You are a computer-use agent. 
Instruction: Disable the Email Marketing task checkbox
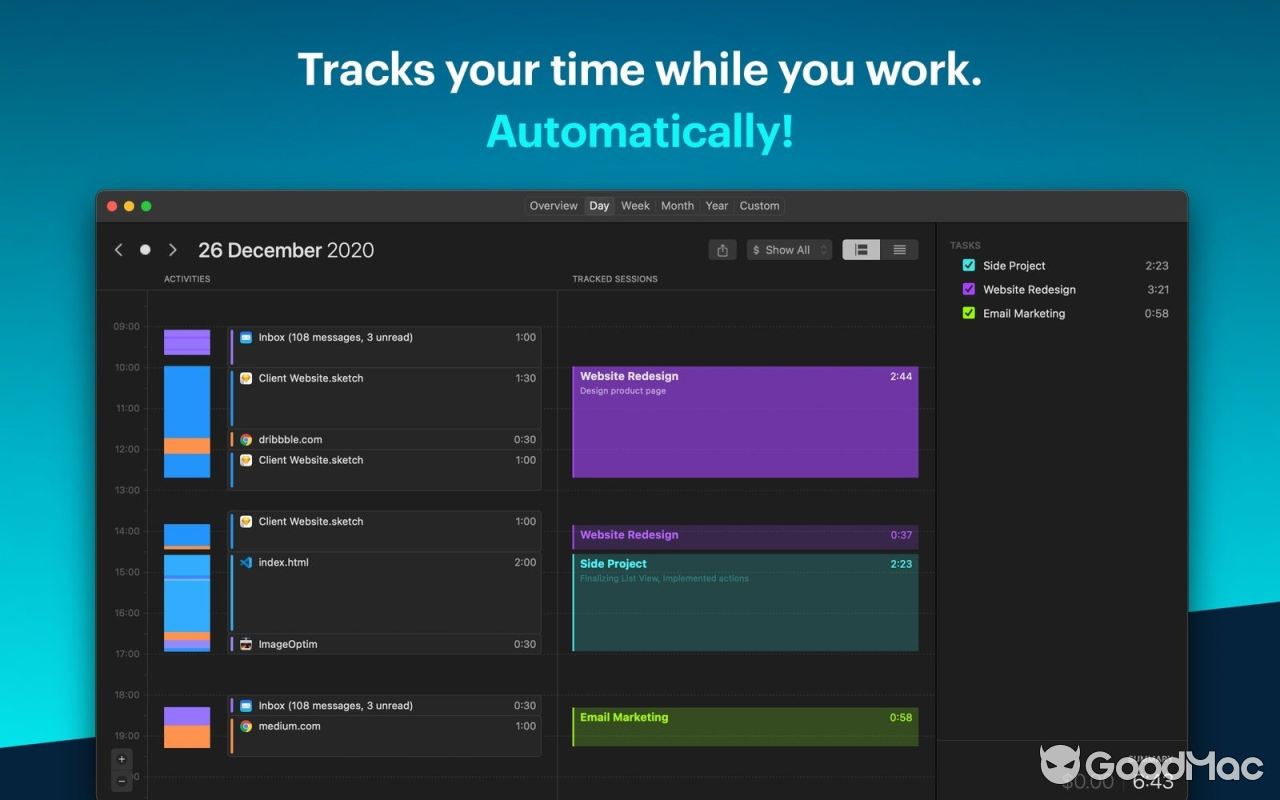pos(968,313)
